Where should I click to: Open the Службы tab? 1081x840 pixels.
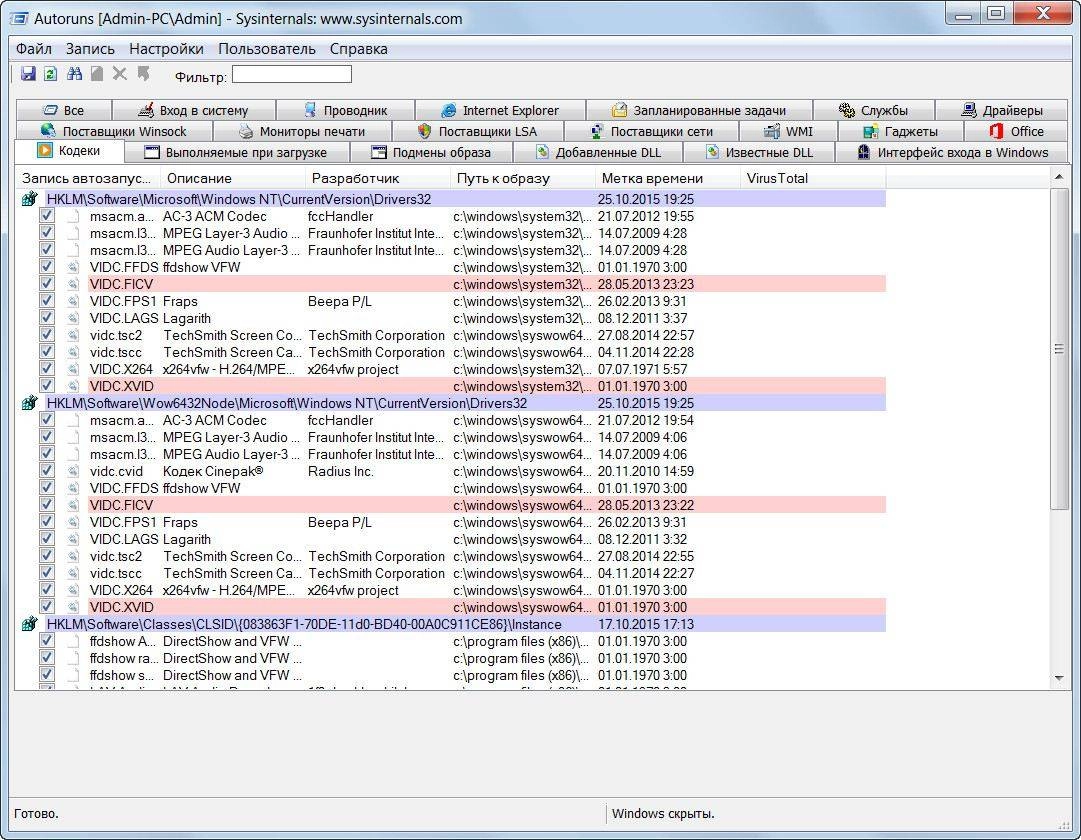pos(874,110)
